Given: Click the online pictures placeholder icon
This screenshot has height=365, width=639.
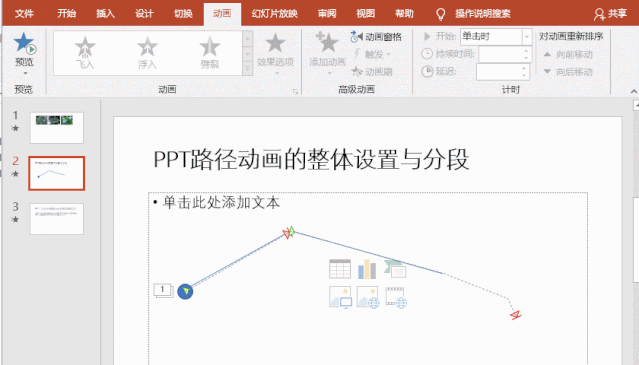Looking at the screenshot, I should pos(368,297).
